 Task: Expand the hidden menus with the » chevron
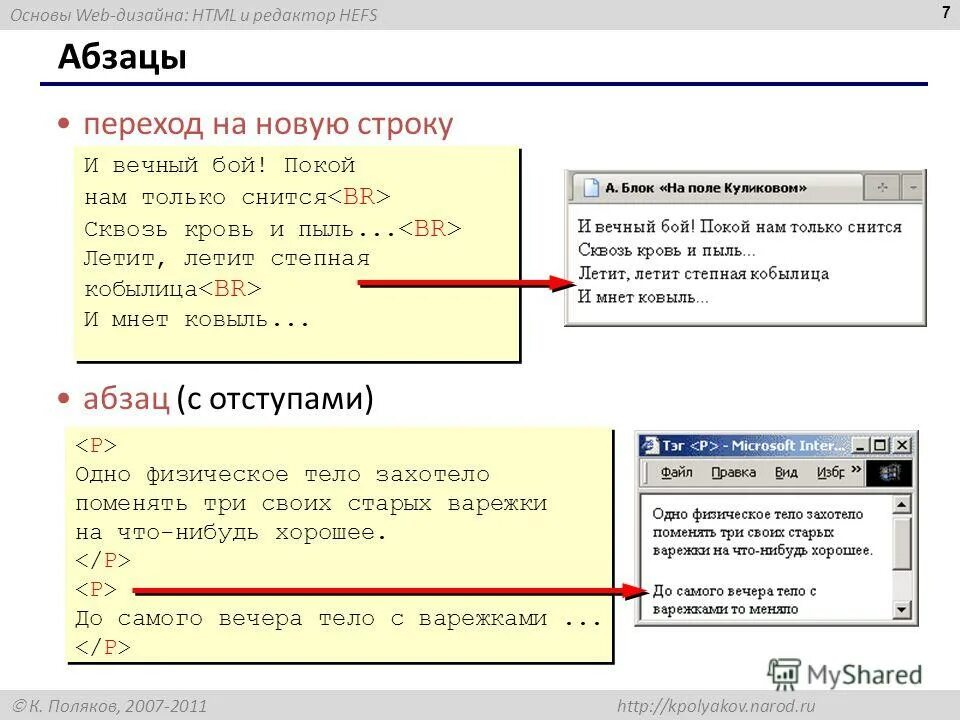pyautogui.click(x=856, y=470)
